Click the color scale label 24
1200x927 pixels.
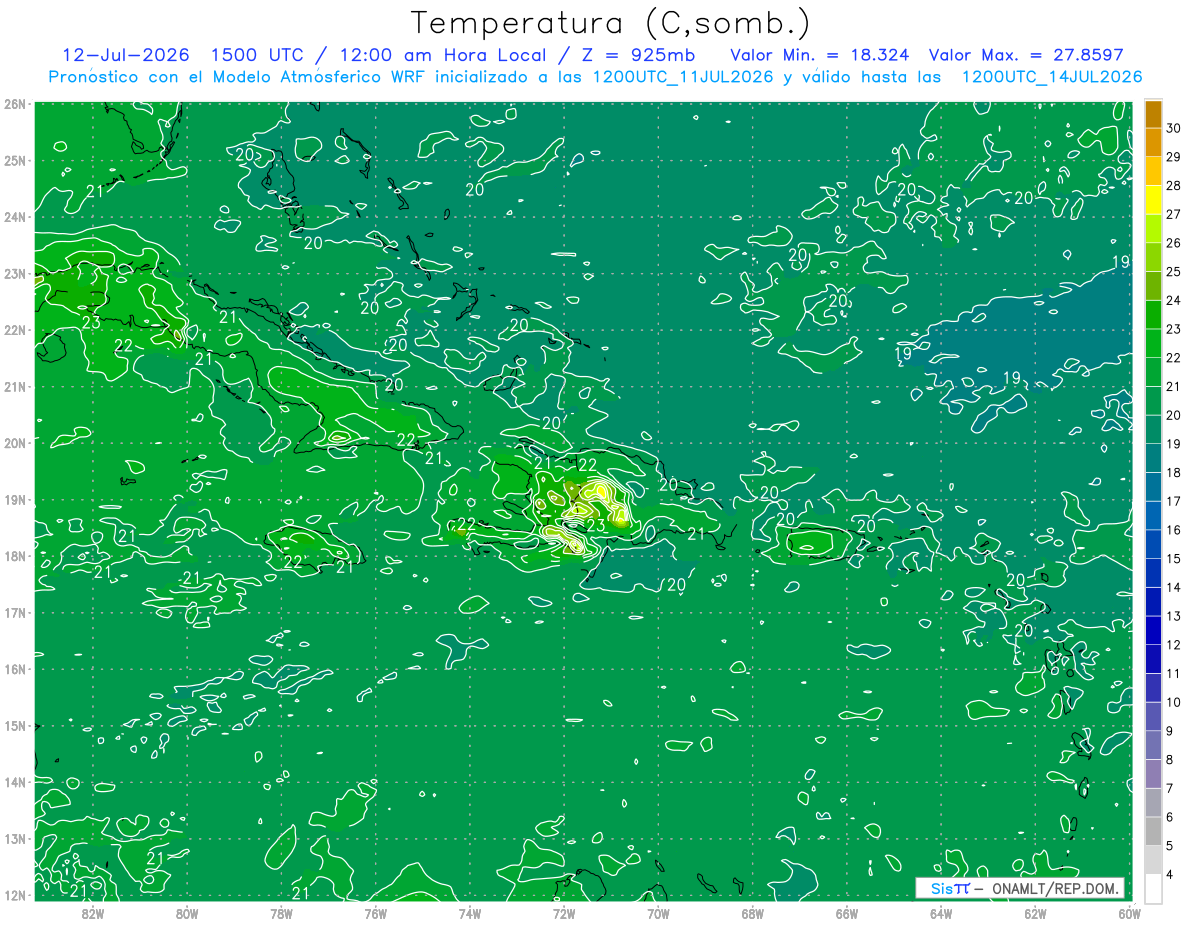(x=1173, y=300)
